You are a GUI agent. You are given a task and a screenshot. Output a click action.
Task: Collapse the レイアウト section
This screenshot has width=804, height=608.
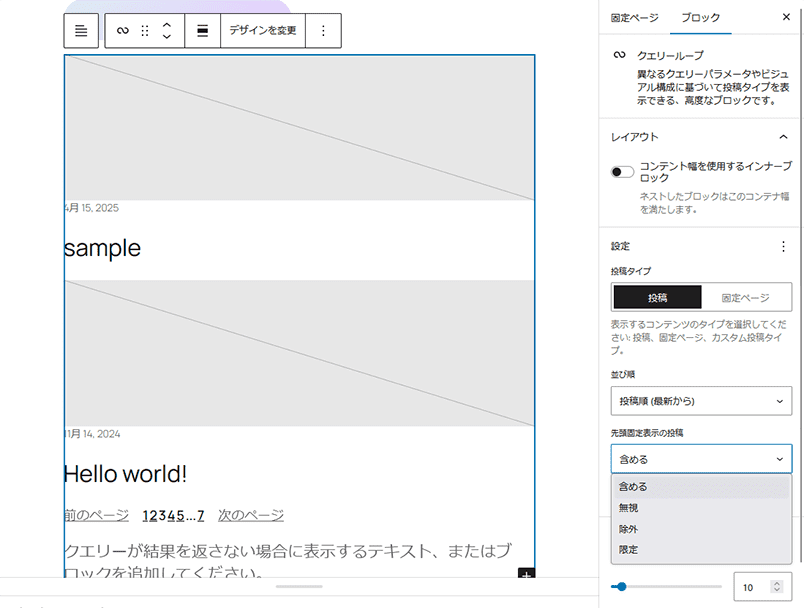click(783, 137)
